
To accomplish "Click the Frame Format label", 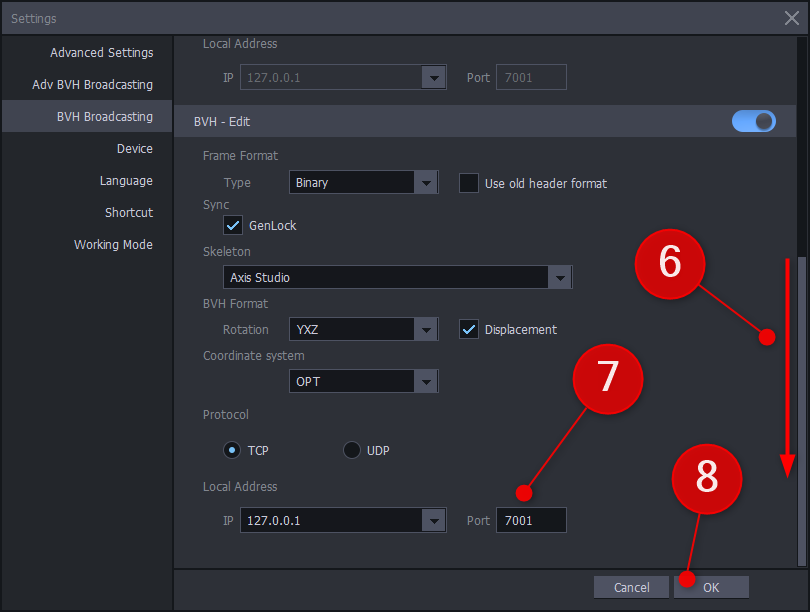I will pyautogui.click(x=240, y=155).
